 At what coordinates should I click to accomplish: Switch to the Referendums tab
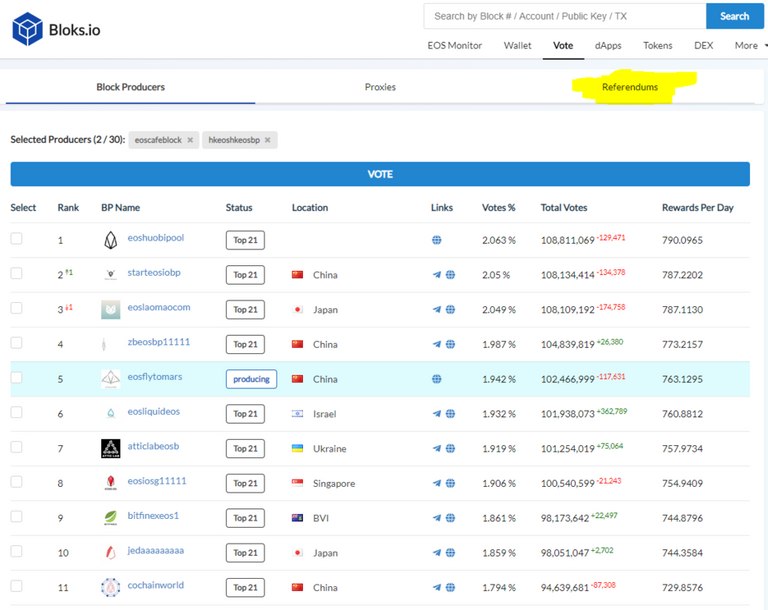pos(630,87)
